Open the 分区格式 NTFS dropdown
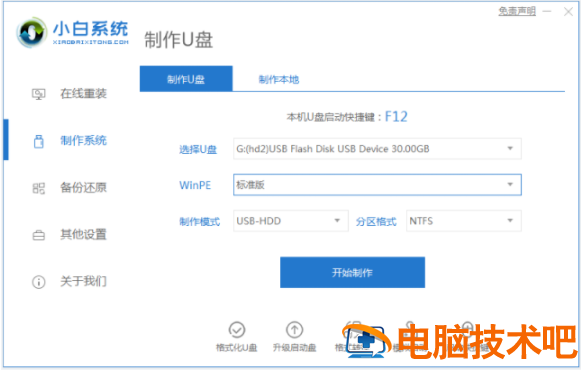 point(464,221)
